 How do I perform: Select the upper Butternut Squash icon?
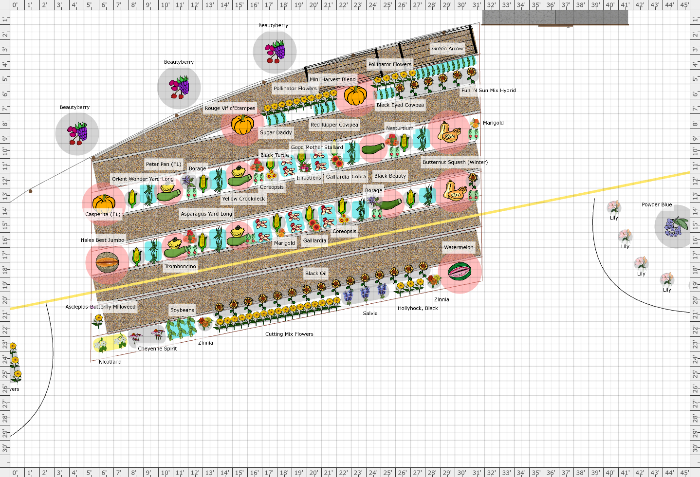pyautogui.click(x=452, y=130)
